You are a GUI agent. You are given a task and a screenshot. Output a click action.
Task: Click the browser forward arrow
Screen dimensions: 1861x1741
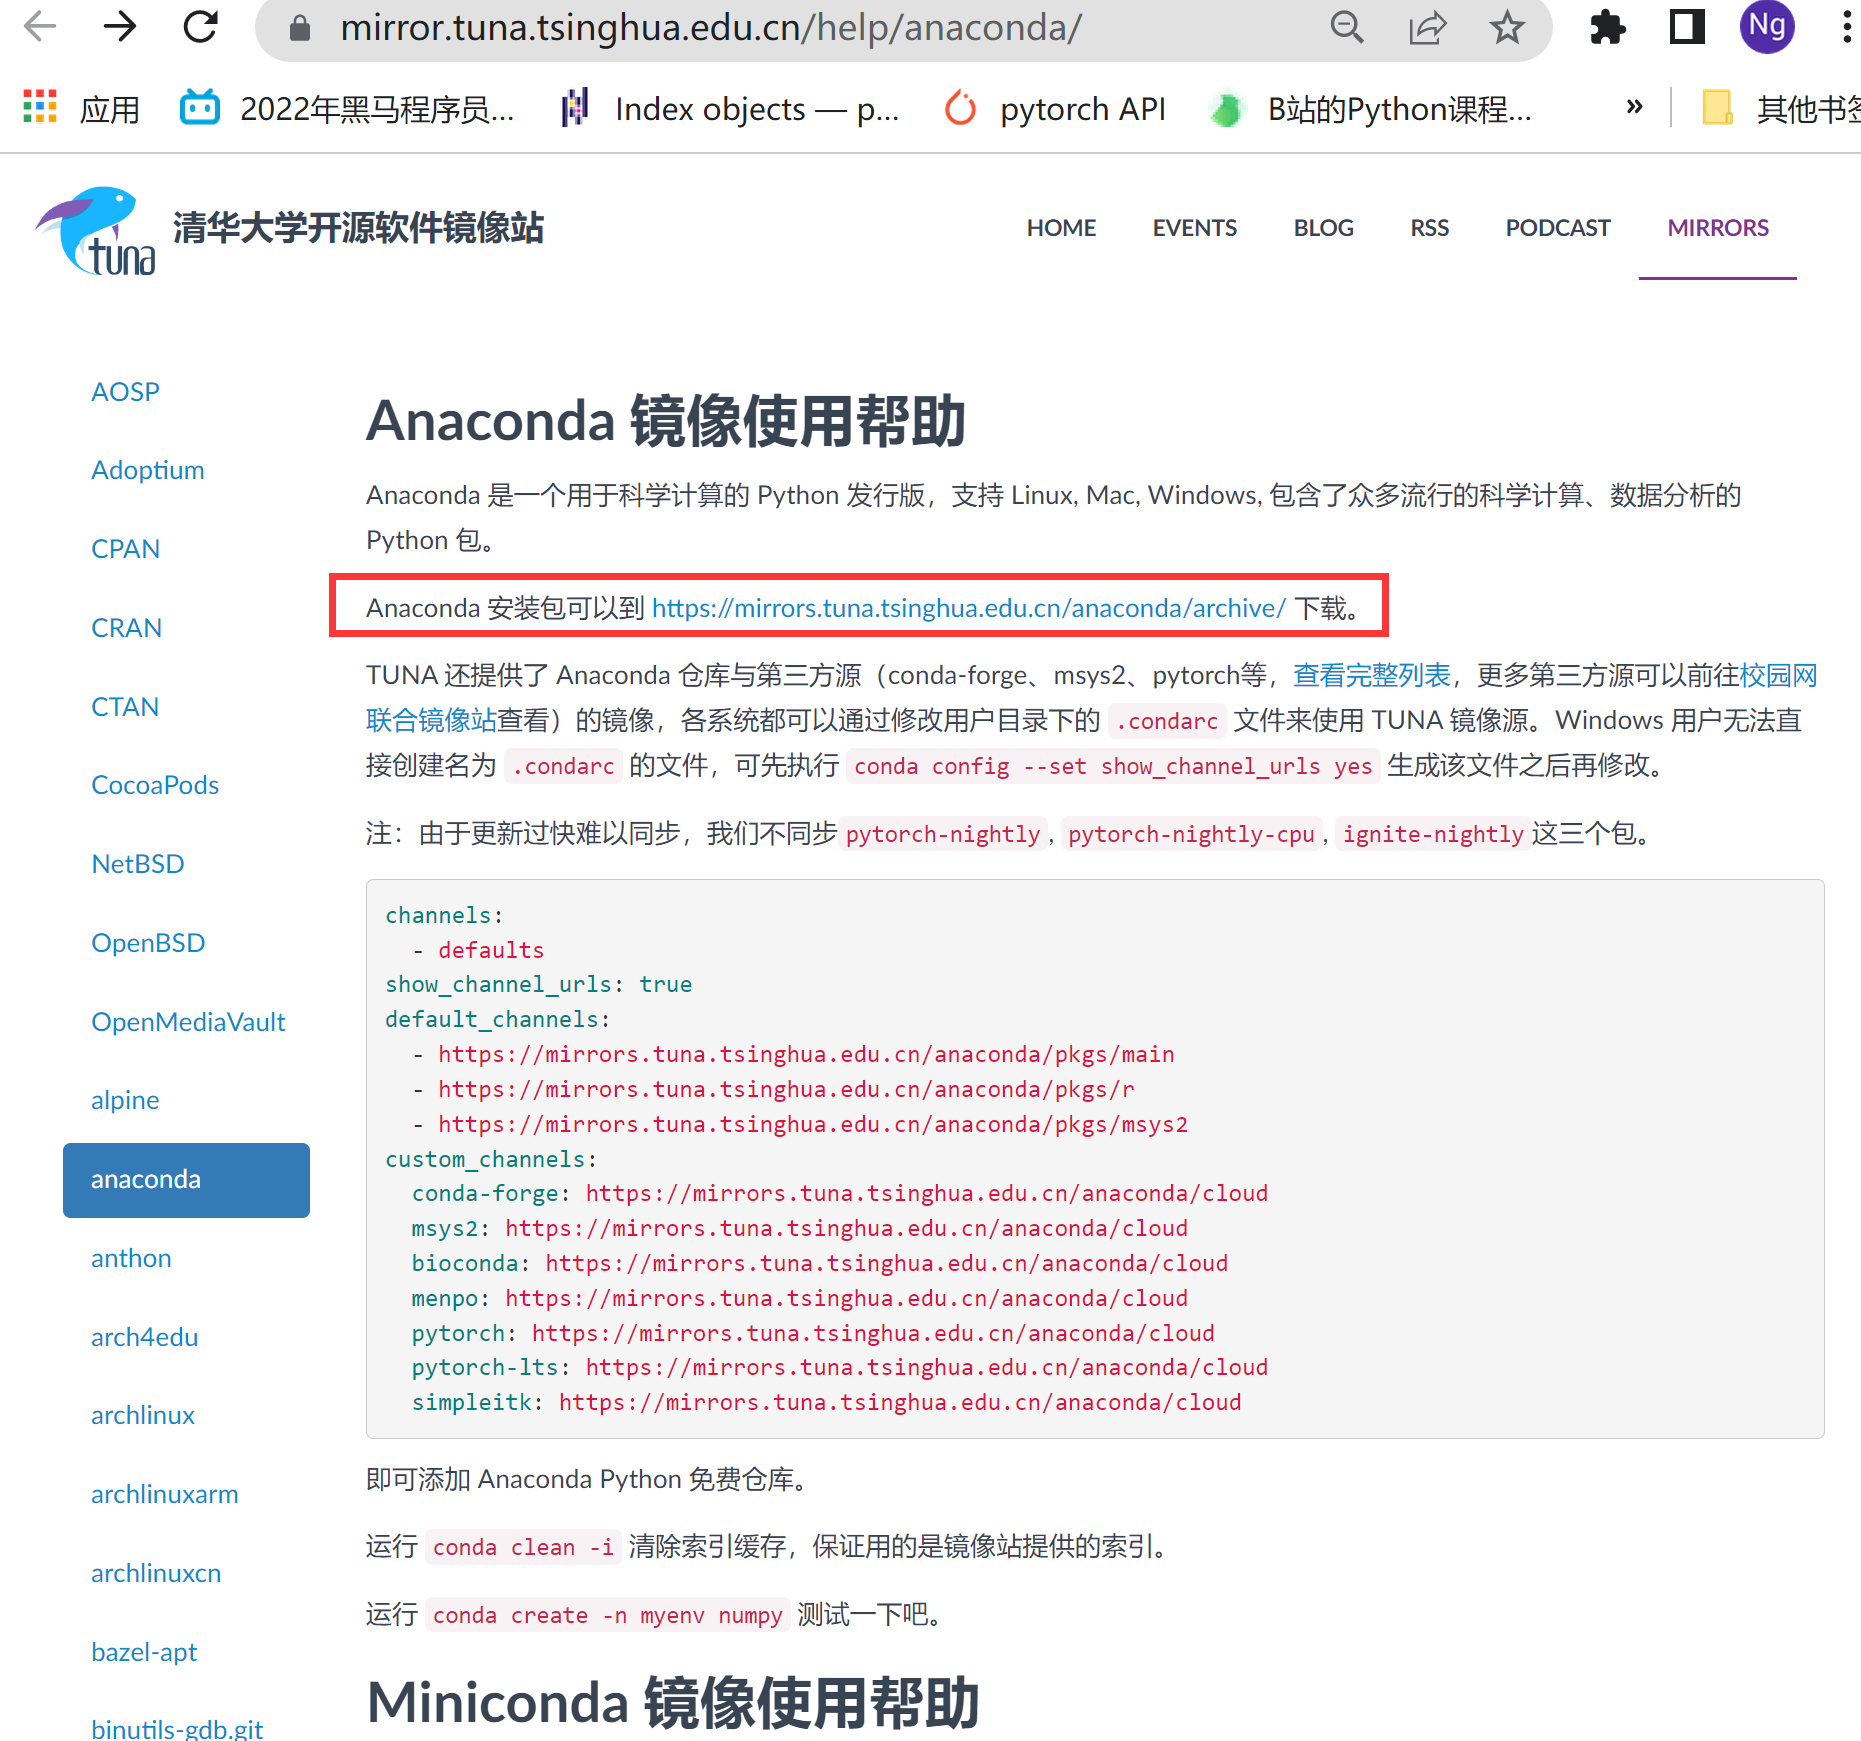tap(120, 27)
